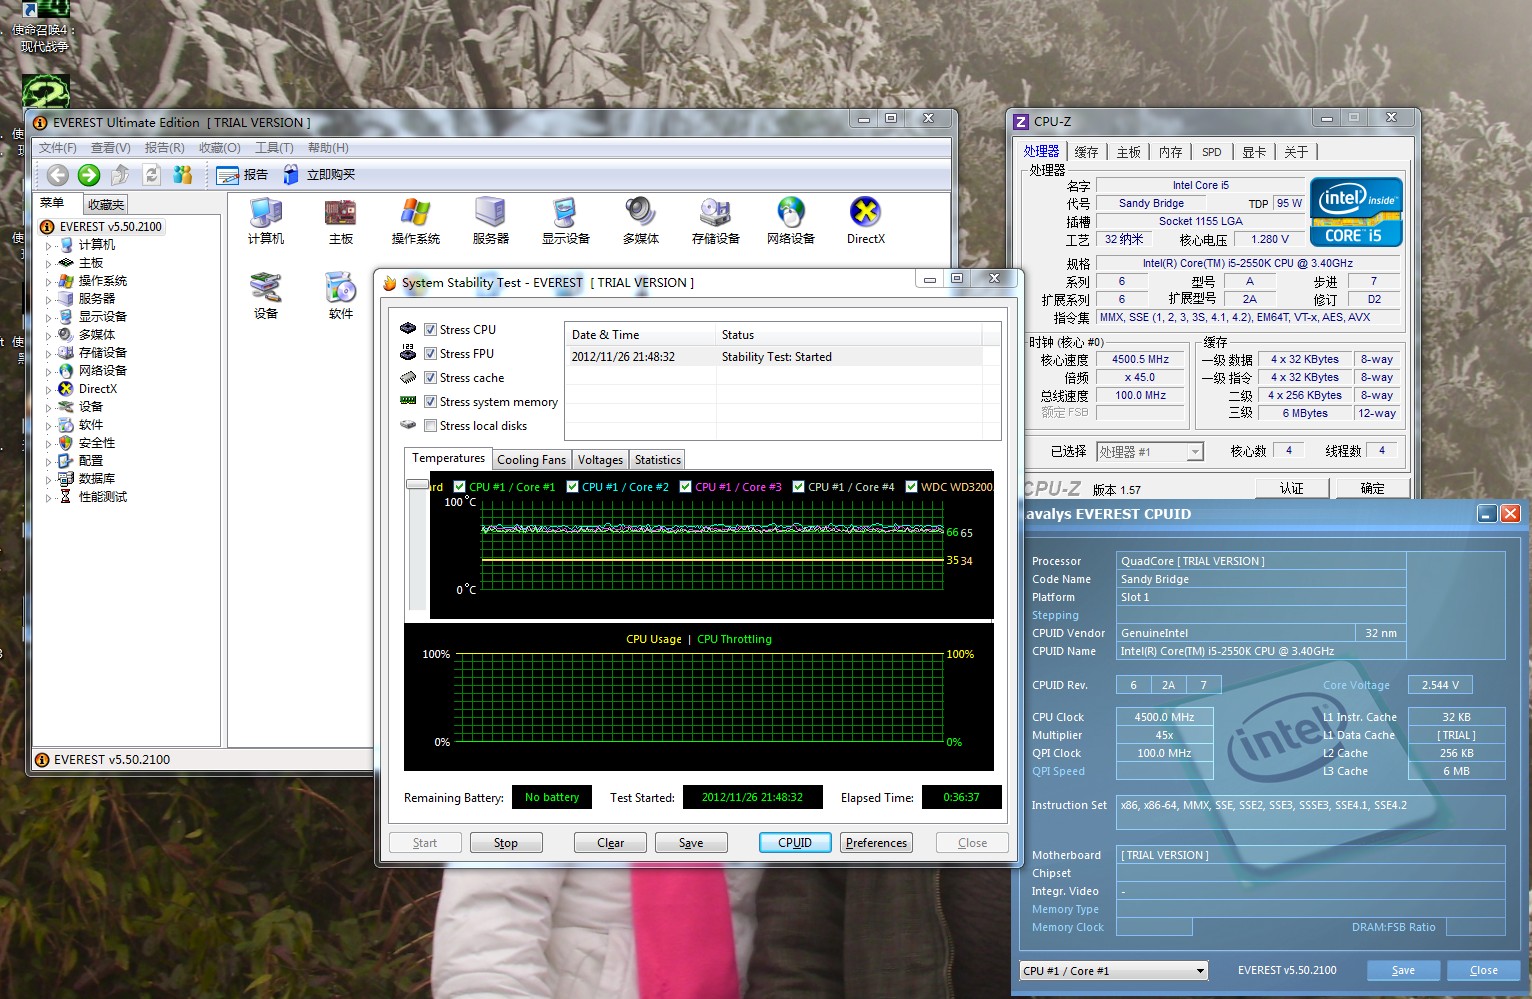The image size is (1532, 999).
Task: Open the 报告 report toolbar button
Action: pyautogui.click(x=242, y=175)
